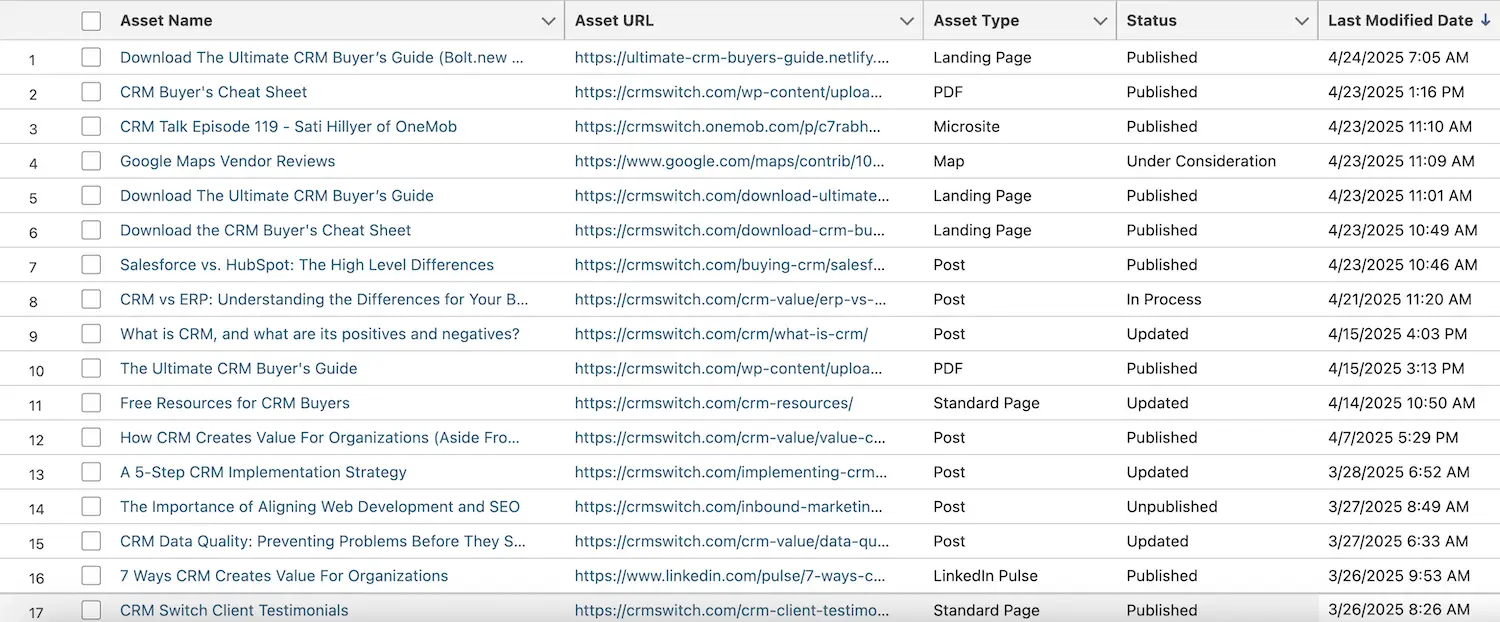The height and width of the screenshot is (622, 1500).
Task: Open the Asset Type column dropdown menu
Action: 1100,21
